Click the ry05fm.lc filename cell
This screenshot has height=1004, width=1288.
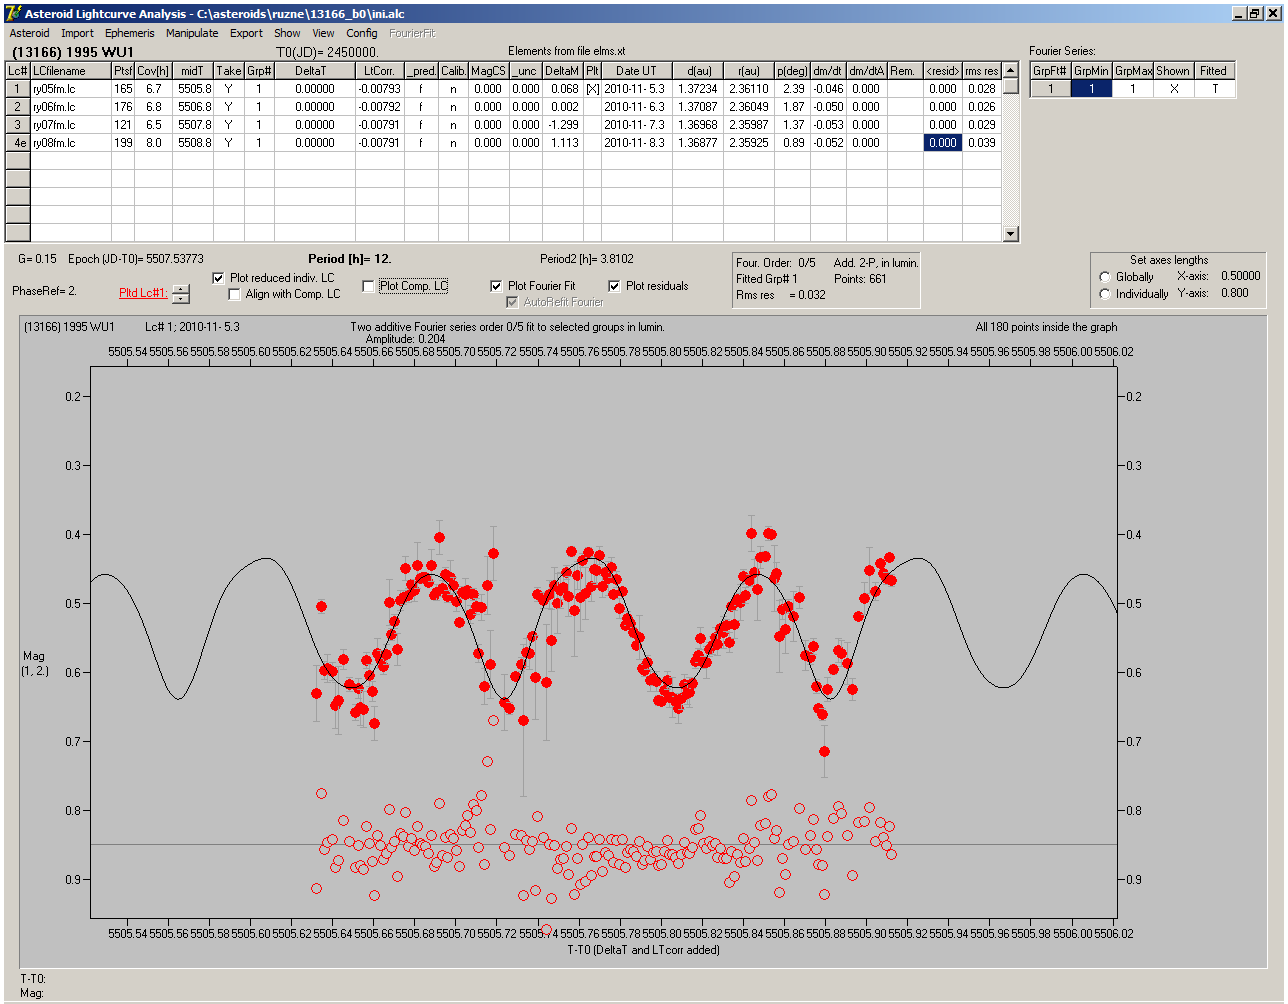point(71,89)
